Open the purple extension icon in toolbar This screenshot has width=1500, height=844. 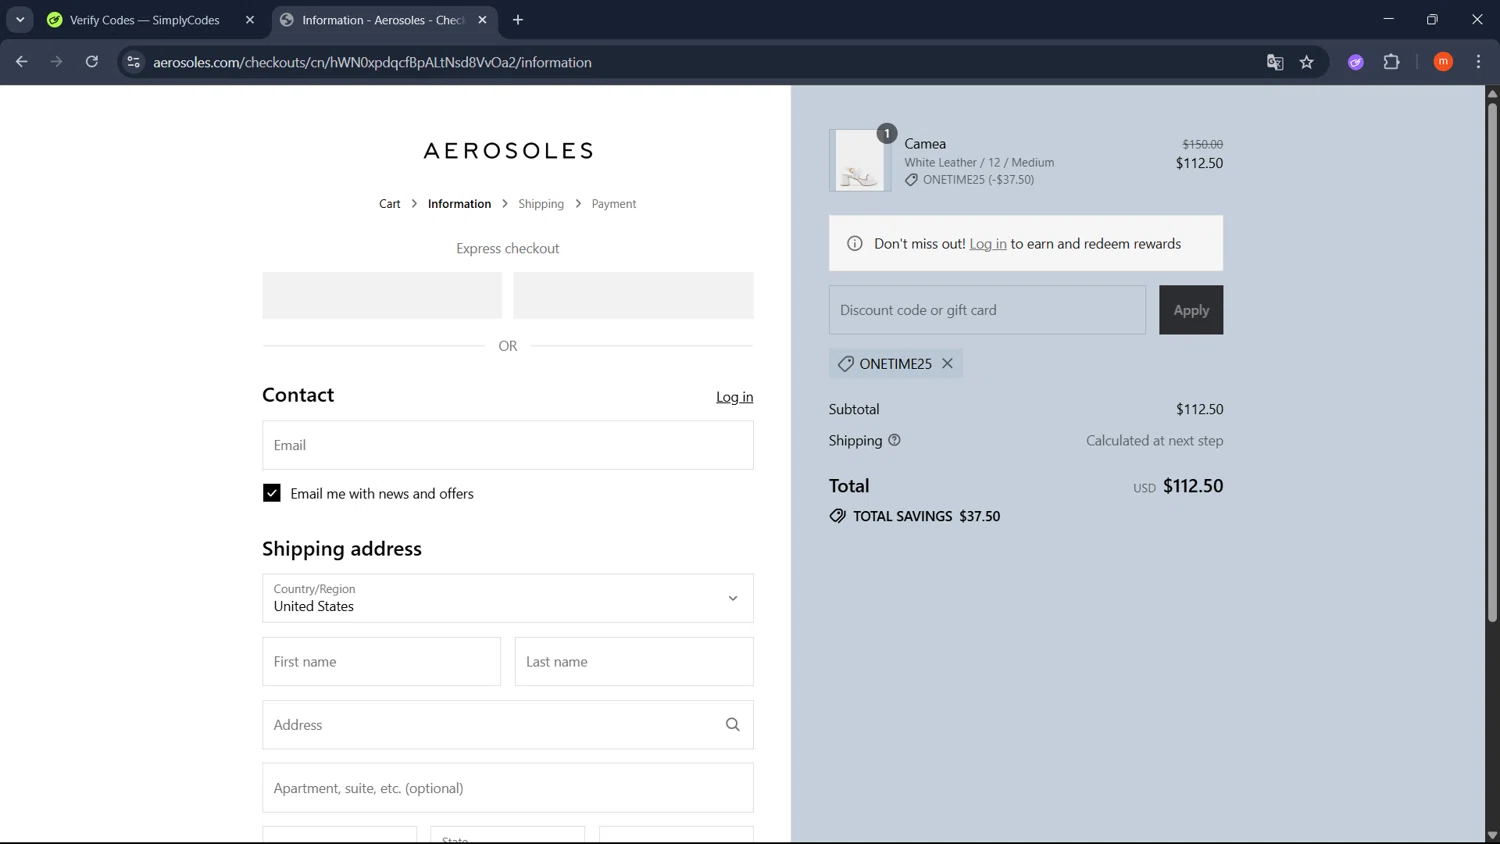pos(1356,62)
